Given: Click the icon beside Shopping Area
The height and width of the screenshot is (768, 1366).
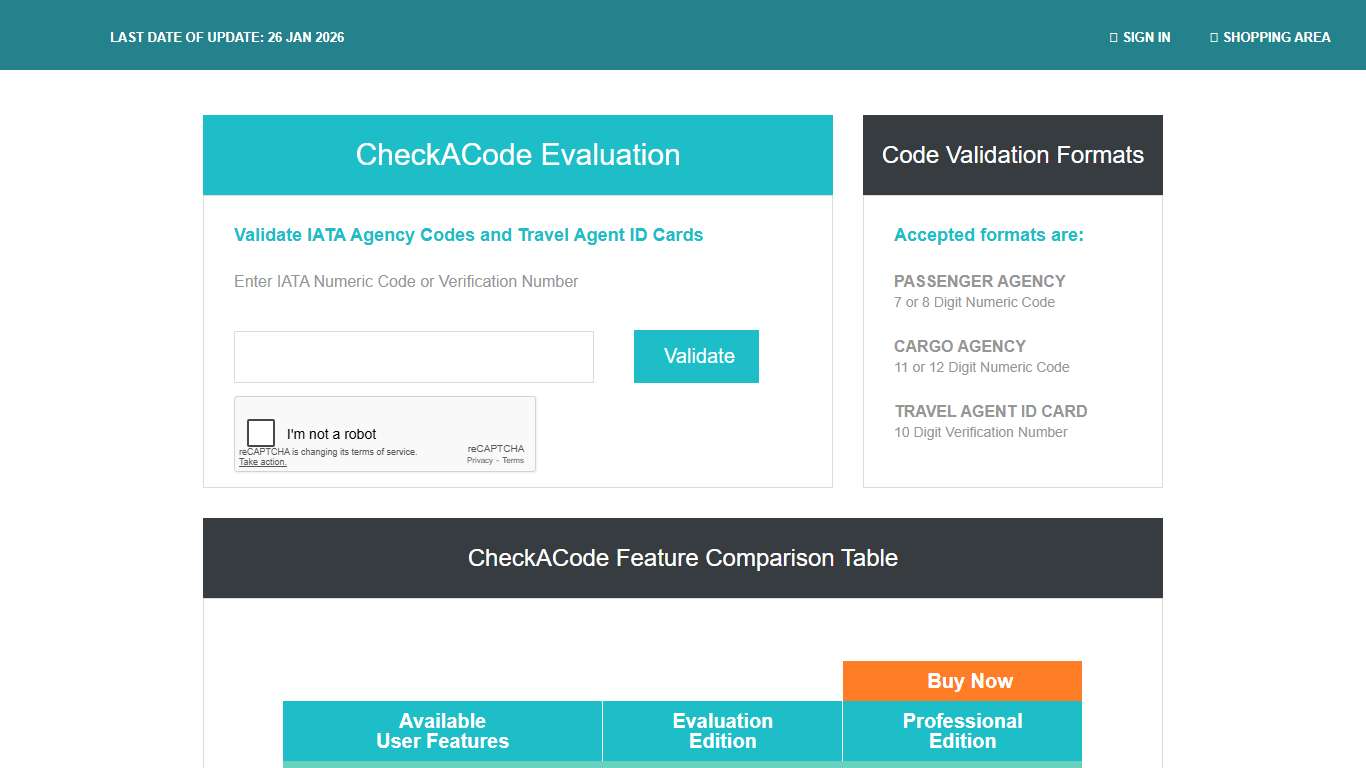Looking at the screenshot, I should tap(1214, 38).
